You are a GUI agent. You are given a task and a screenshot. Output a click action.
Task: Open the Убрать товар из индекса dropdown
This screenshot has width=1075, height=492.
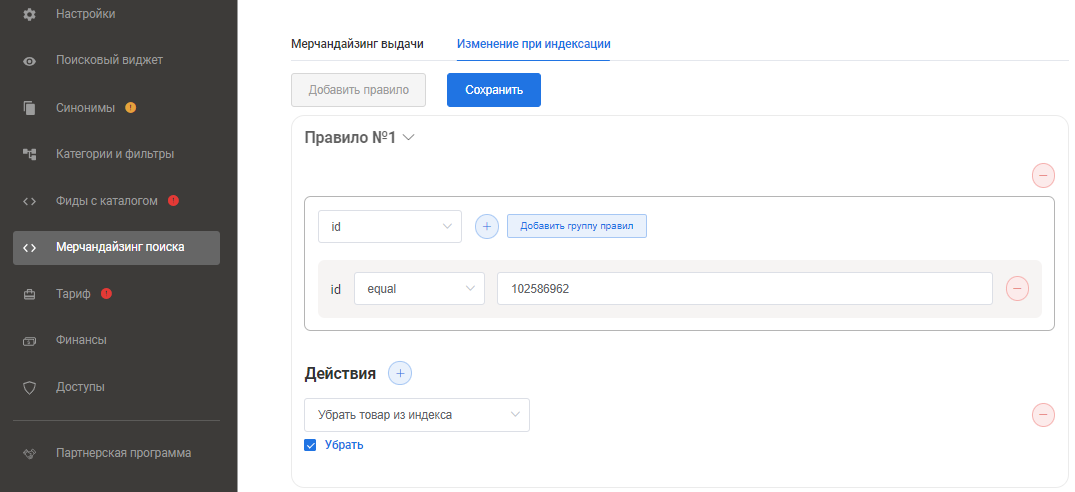[416, 415]
